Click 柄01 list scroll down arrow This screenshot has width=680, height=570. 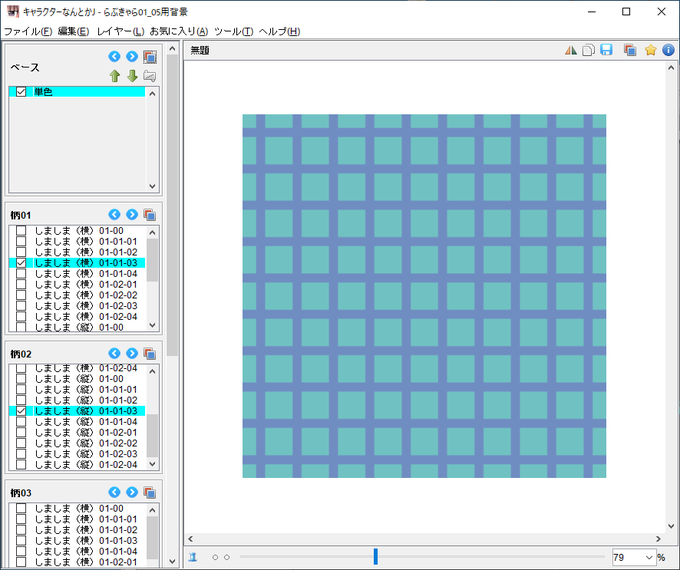152,325
